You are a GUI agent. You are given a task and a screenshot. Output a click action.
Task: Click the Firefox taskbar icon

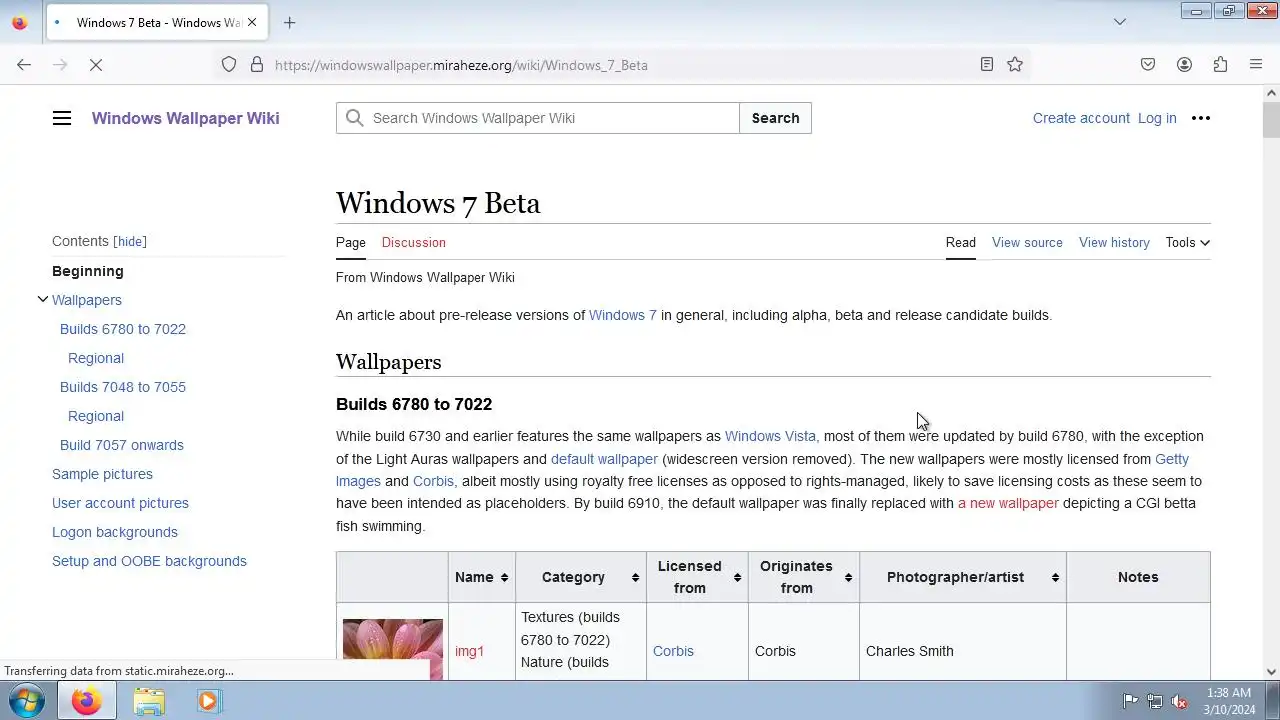coord(87,701)
